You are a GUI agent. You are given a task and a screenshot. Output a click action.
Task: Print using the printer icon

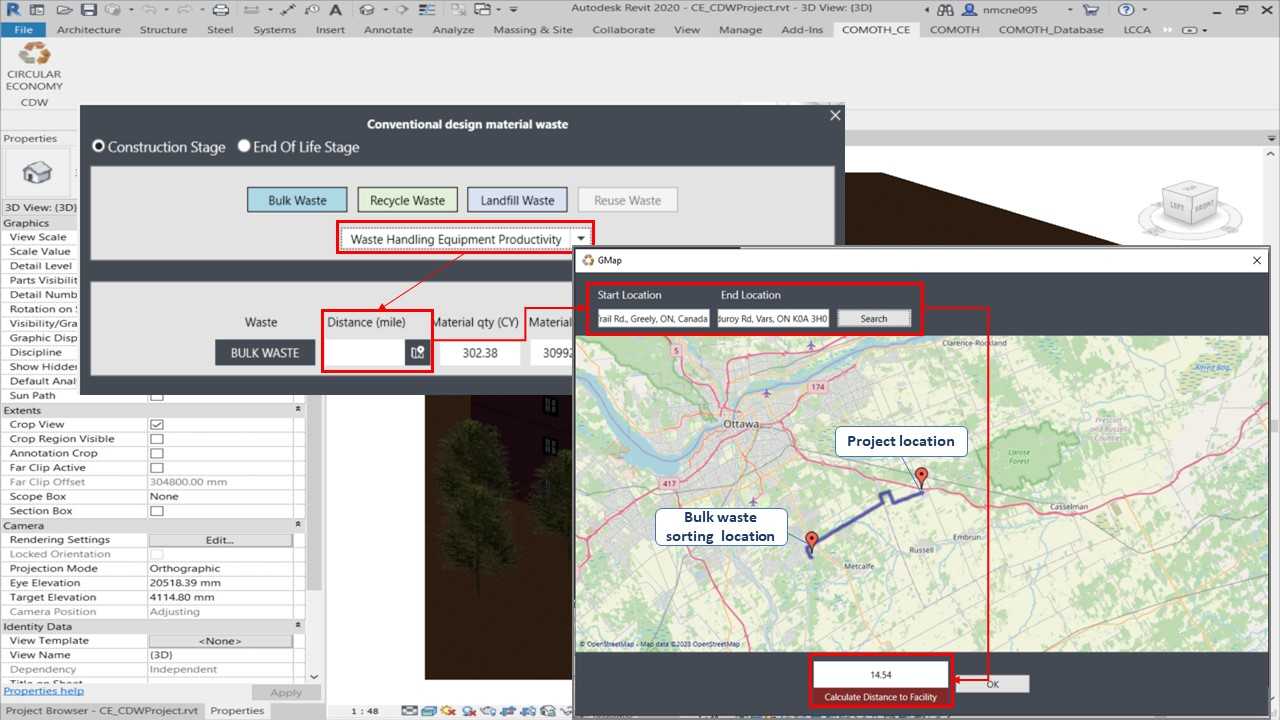click(x=221, y=9)
